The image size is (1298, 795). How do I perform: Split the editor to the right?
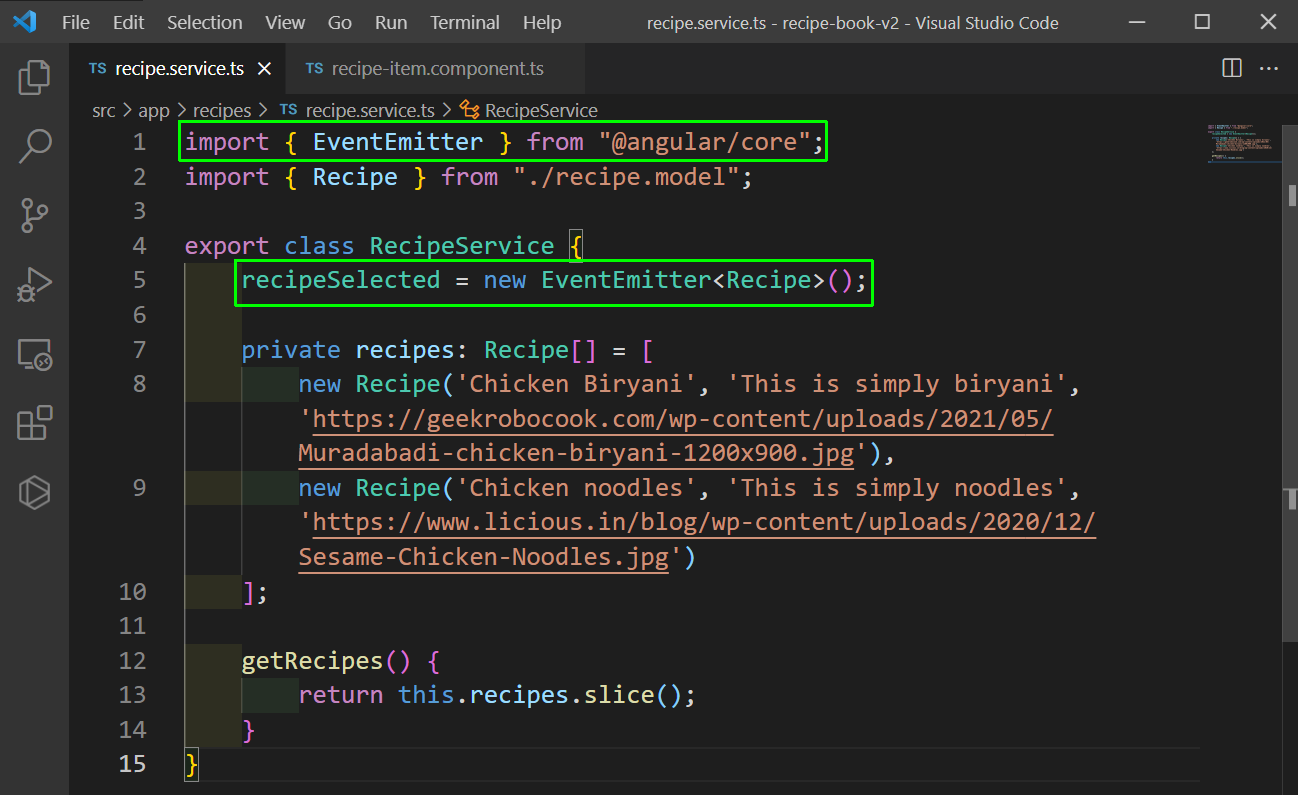pos(1232,68)
